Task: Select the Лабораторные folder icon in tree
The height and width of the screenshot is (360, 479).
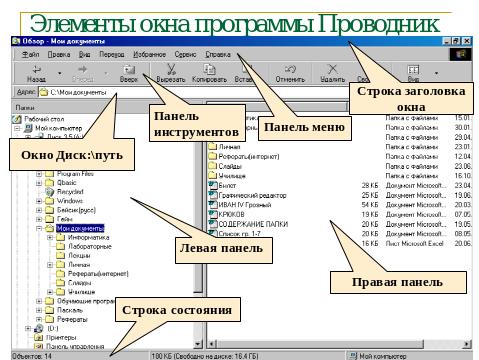Action: tap(60, 246)
